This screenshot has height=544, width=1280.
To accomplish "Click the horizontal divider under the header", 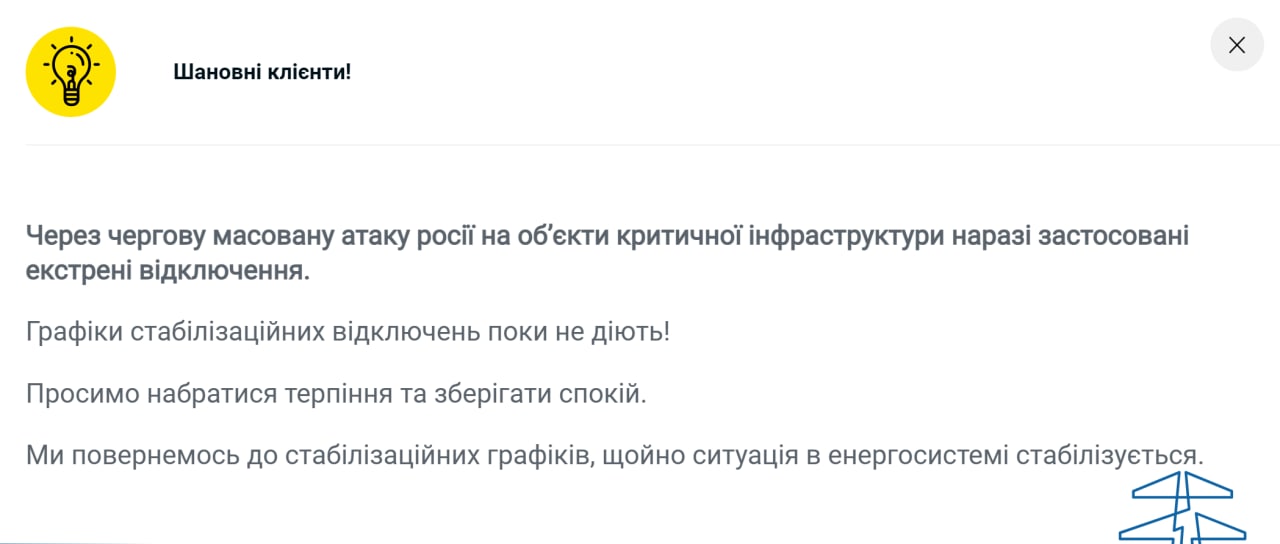I will click(x=640, y=145).
